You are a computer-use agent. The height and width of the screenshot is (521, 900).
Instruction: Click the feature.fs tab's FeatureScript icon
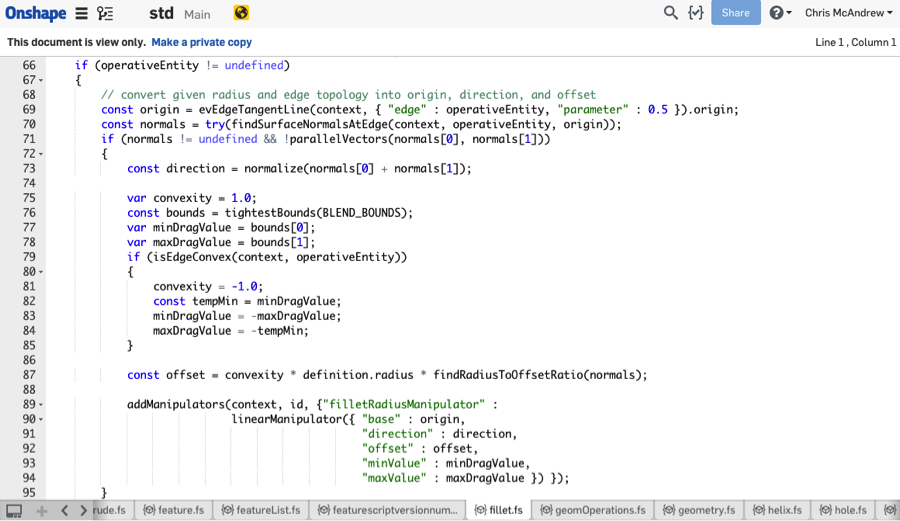point(149,510)
